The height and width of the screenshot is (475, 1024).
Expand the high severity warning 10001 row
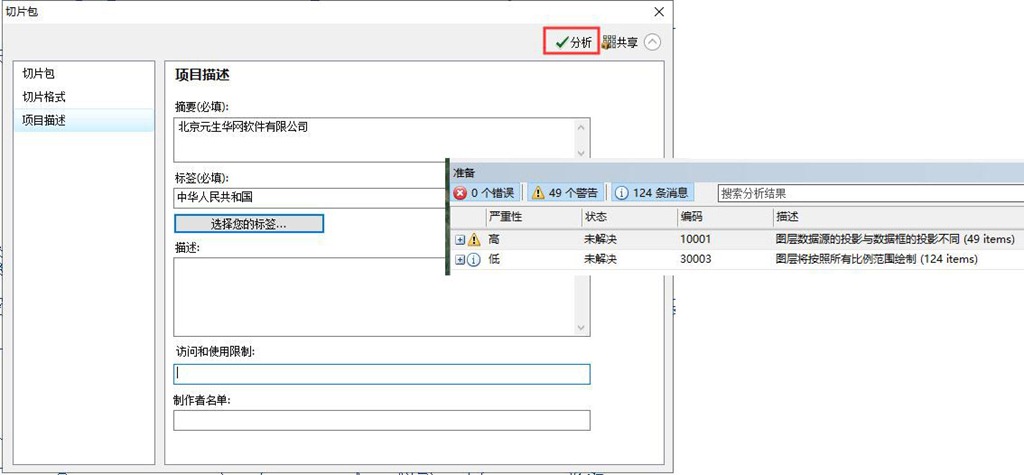coord(460,240)
